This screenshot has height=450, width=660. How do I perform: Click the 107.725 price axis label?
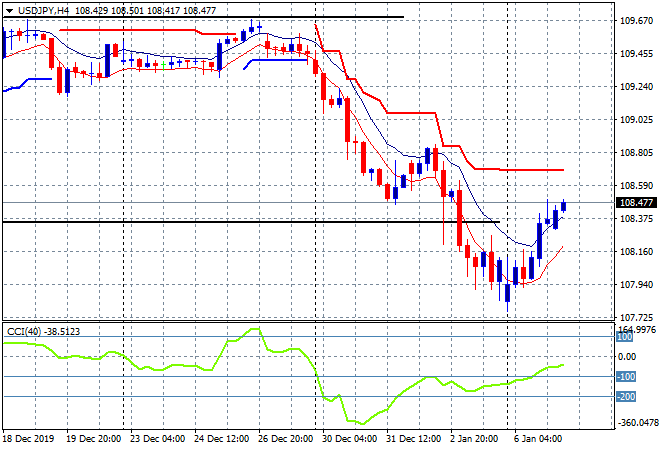point(636,317)
